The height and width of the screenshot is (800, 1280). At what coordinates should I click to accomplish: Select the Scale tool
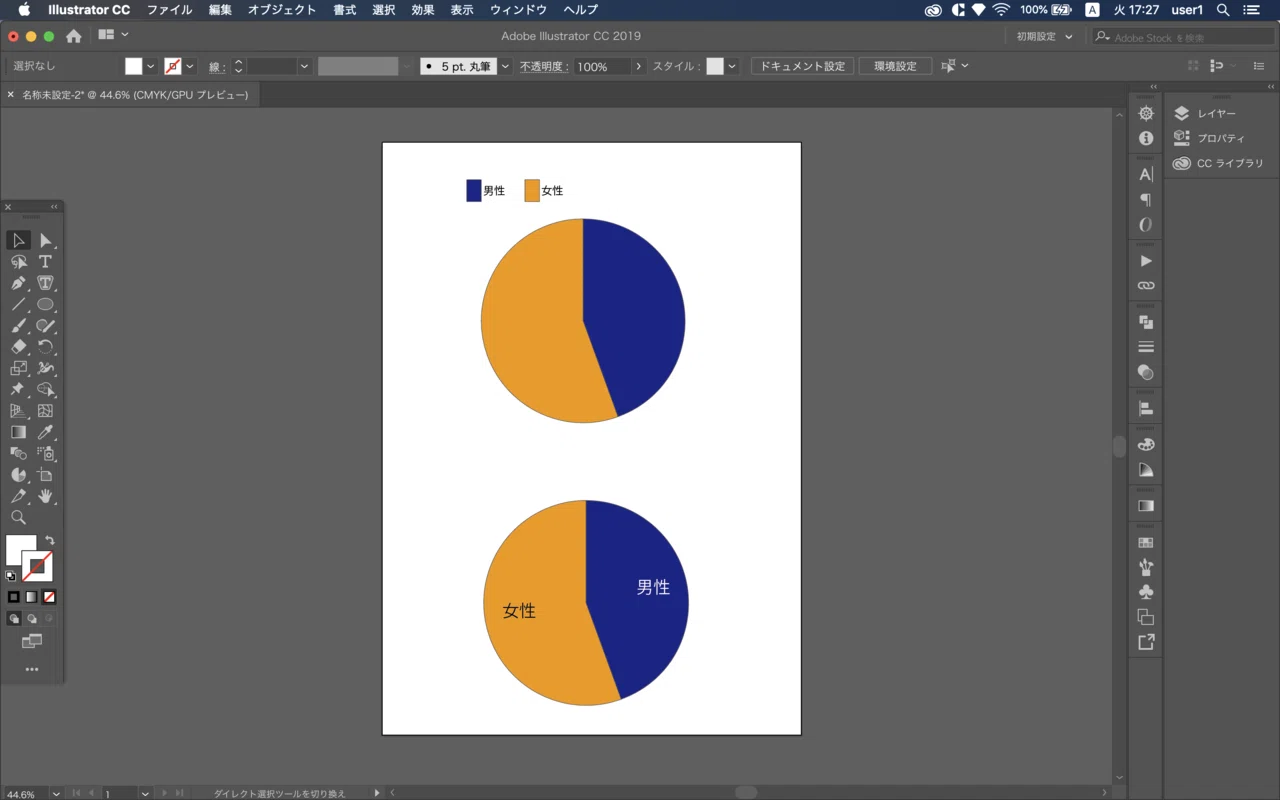click(x=18, y=368)
